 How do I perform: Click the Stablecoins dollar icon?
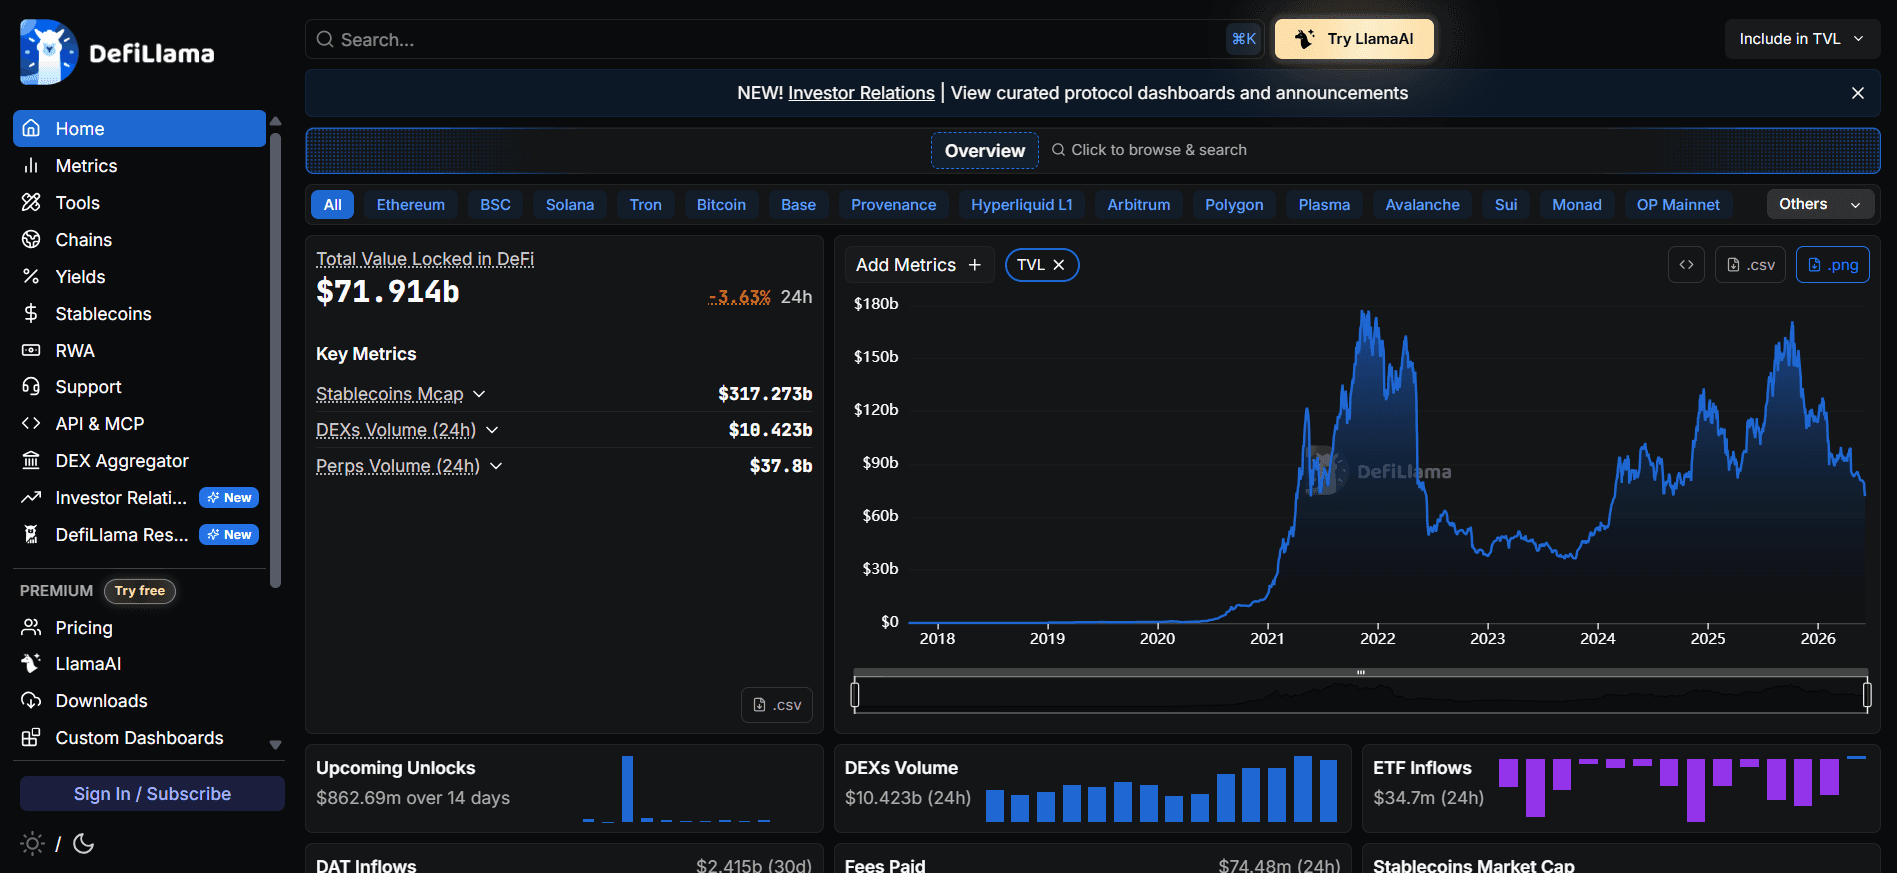pyautogui.click(x=31, y=313)
